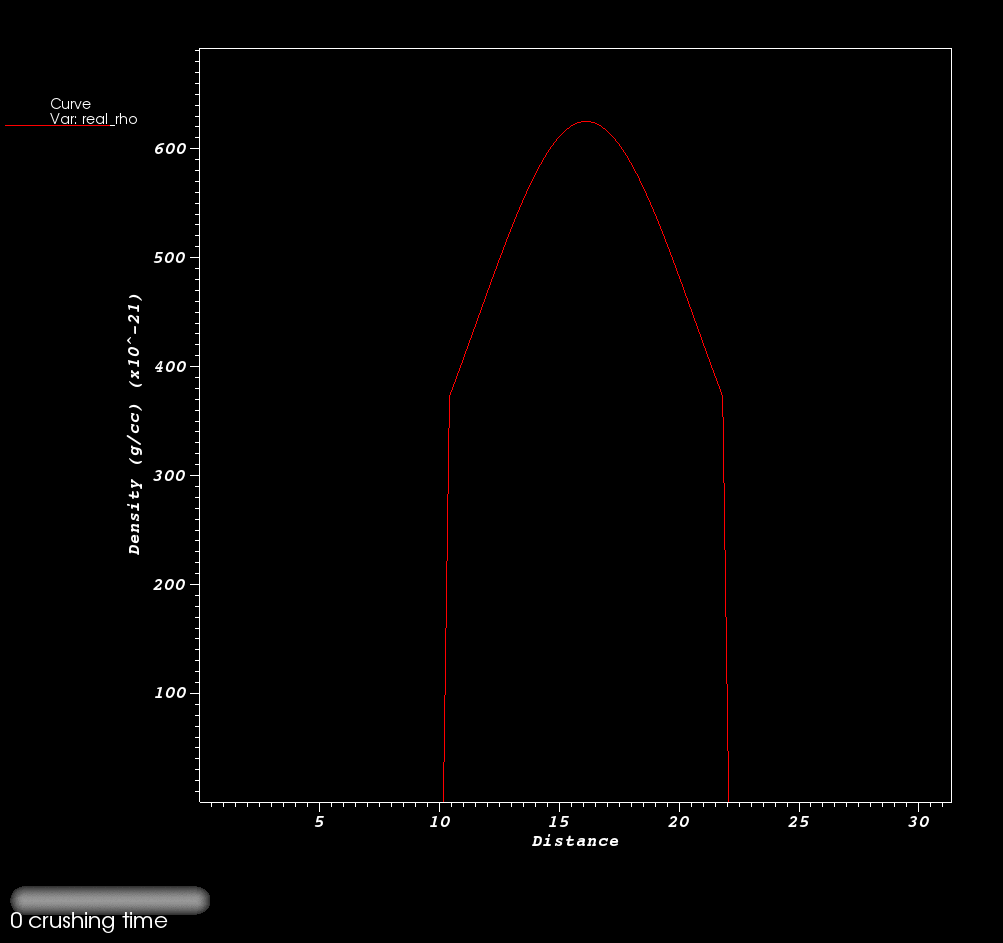Click the x-axis label 5
Screen dimensions: 1003x943
[x=319, y=821]
